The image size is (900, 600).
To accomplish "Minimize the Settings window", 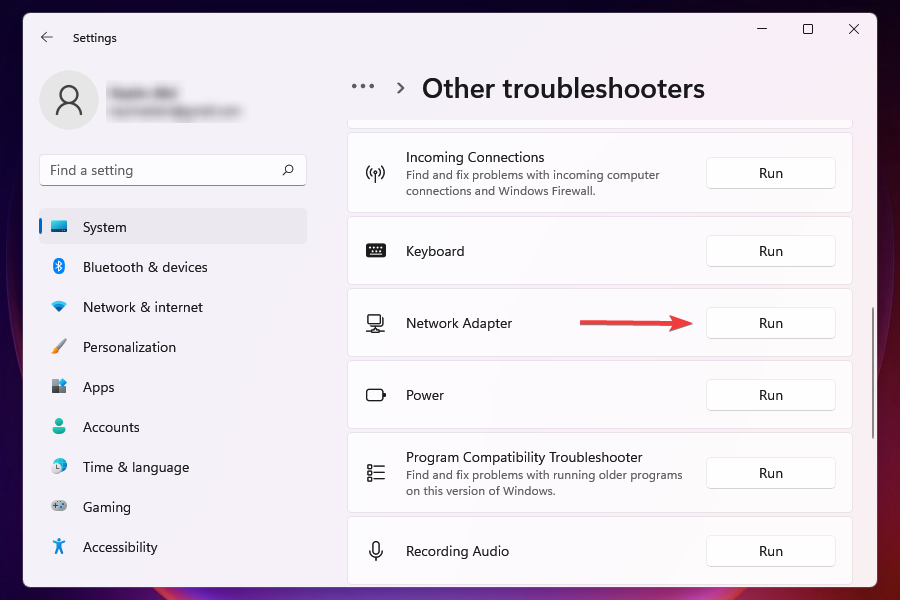I will [762, 29].
